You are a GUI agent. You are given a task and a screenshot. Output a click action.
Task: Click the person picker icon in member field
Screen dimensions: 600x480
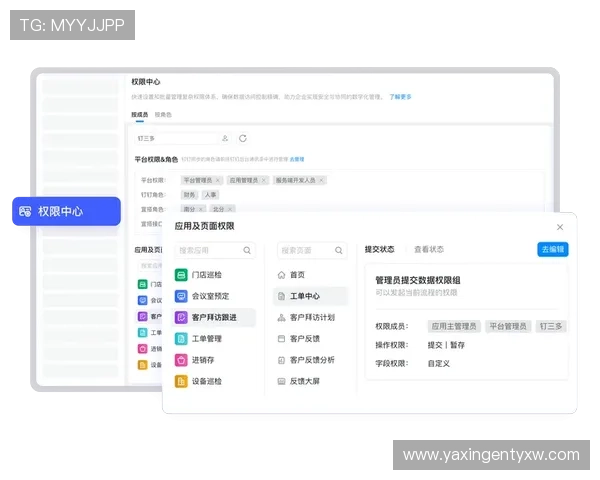225,138
